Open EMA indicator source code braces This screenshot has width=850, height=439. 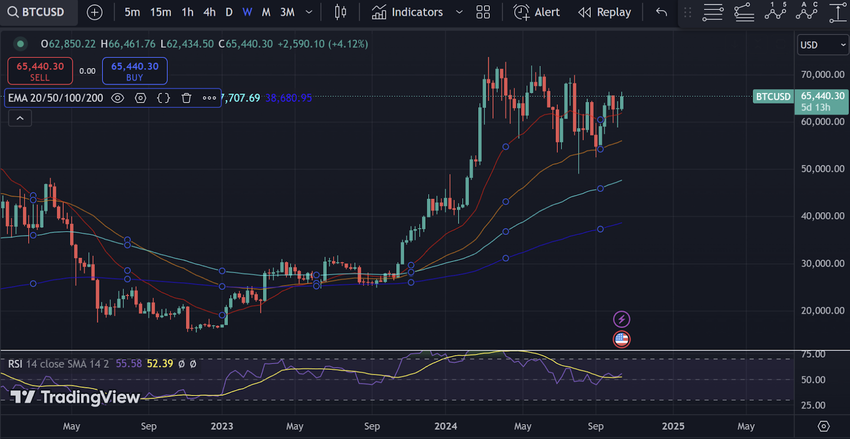click(x=164, y=98)
